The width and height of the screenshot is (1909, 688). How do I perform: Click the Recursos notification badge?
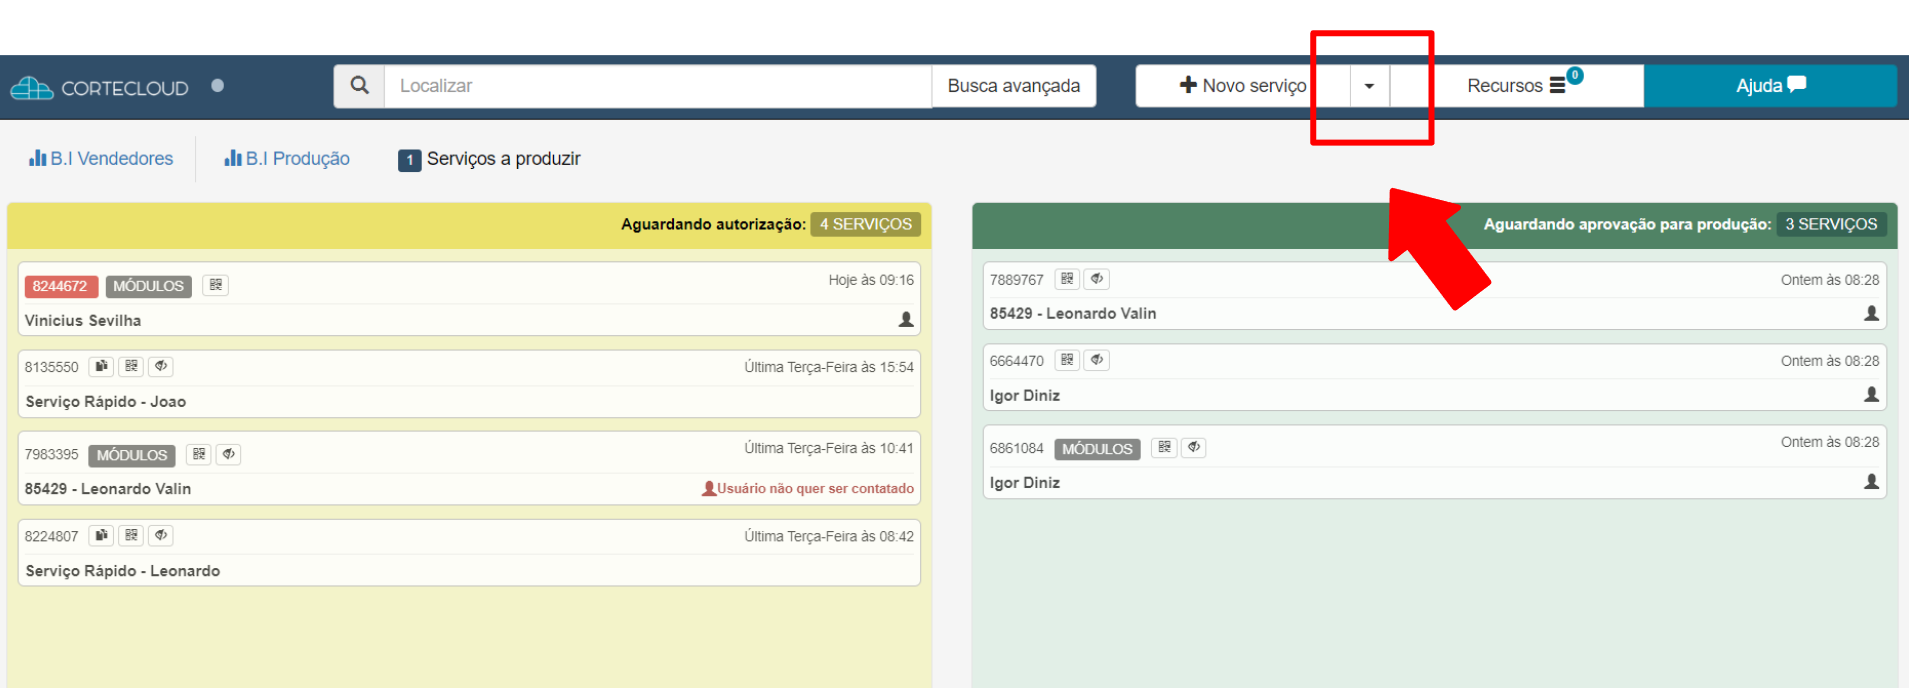coord(1575,75)
